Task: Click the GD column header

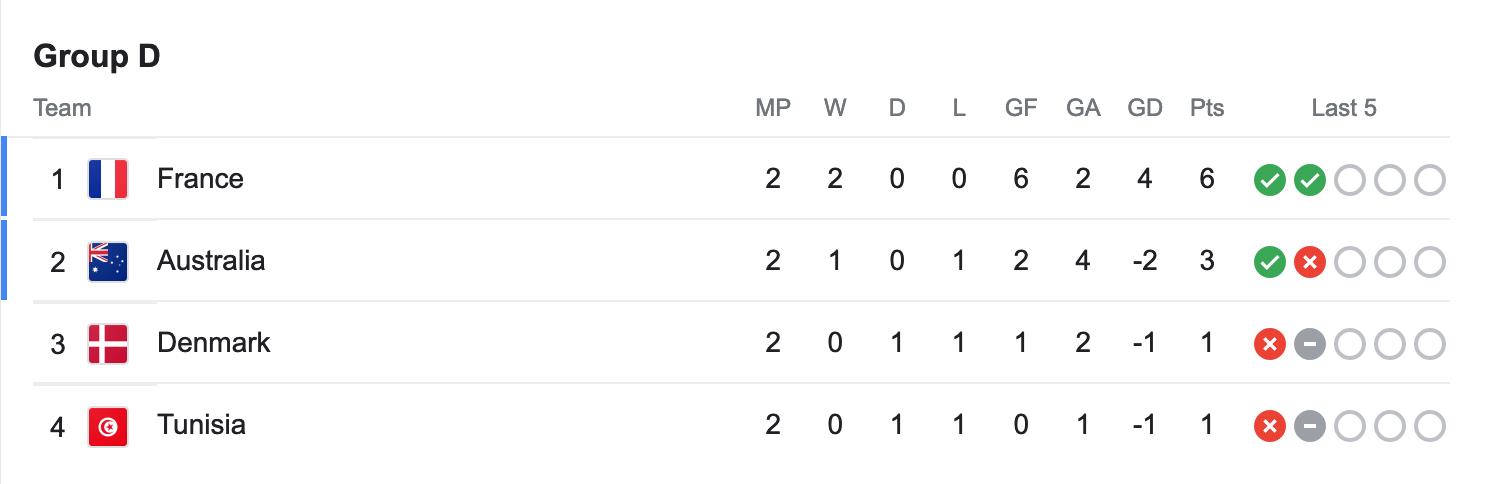Action: point(1145,108)
